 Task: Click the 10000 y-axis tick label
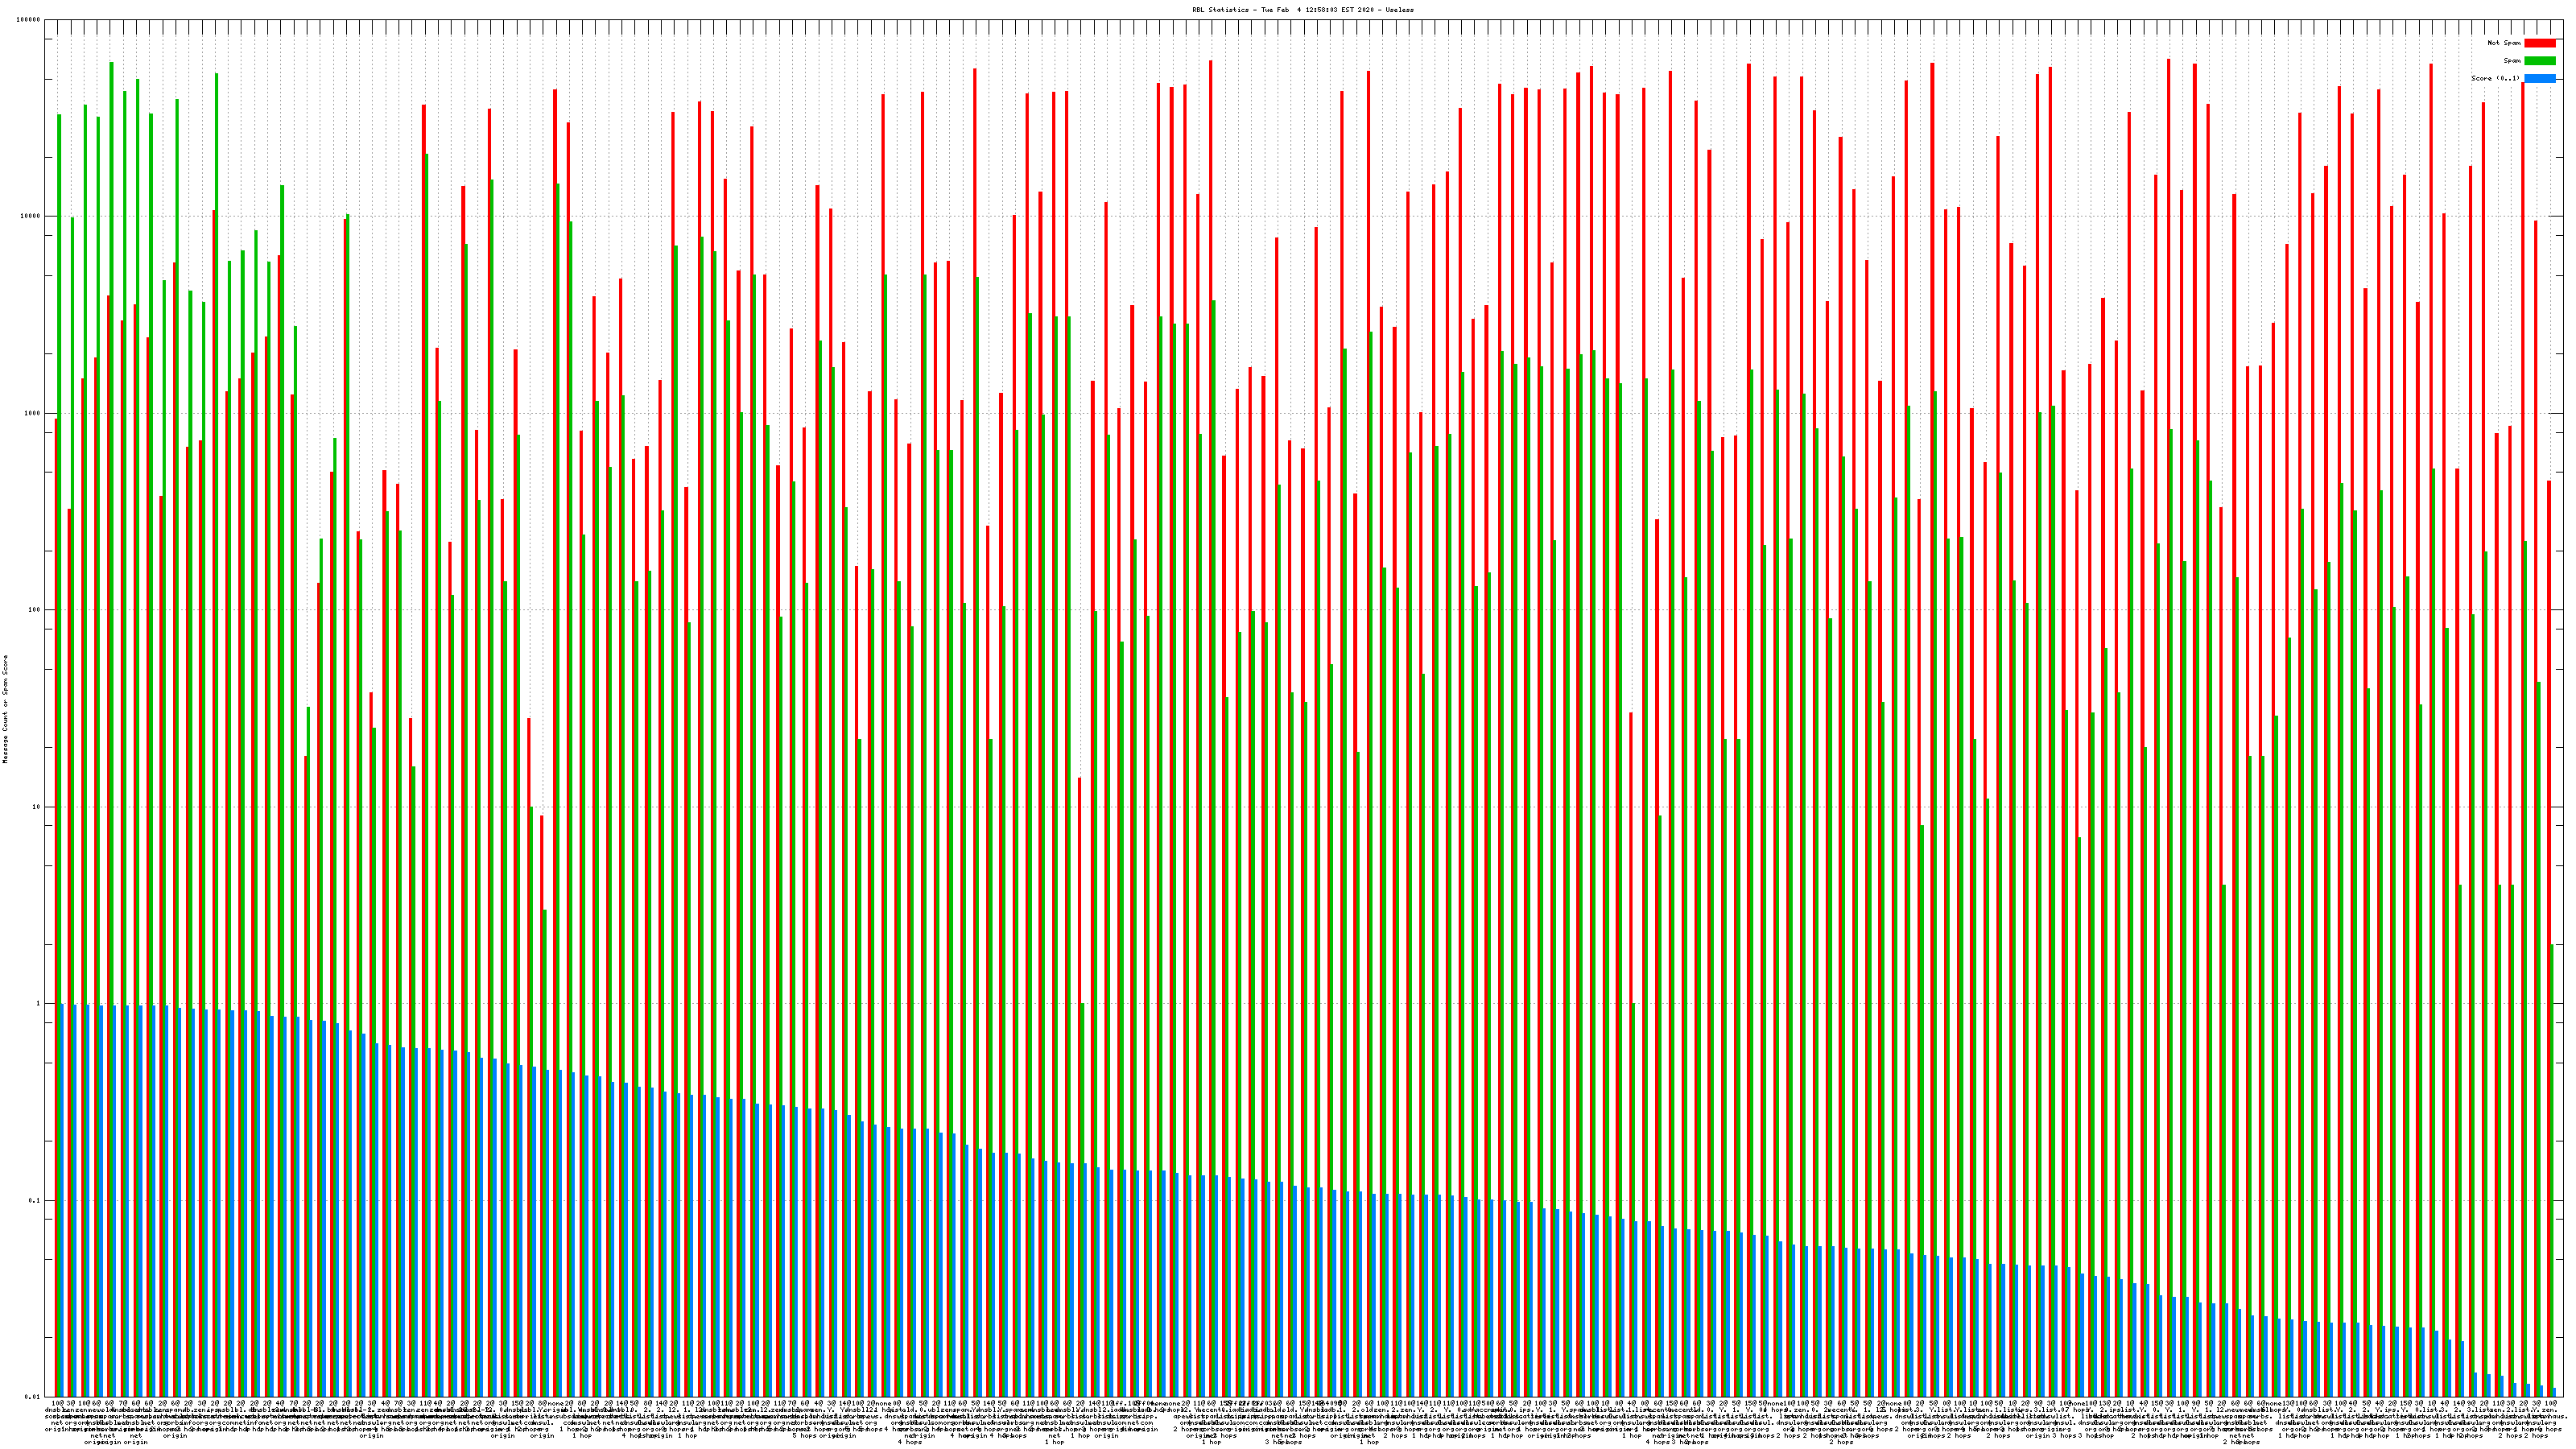tap(30, 216)
